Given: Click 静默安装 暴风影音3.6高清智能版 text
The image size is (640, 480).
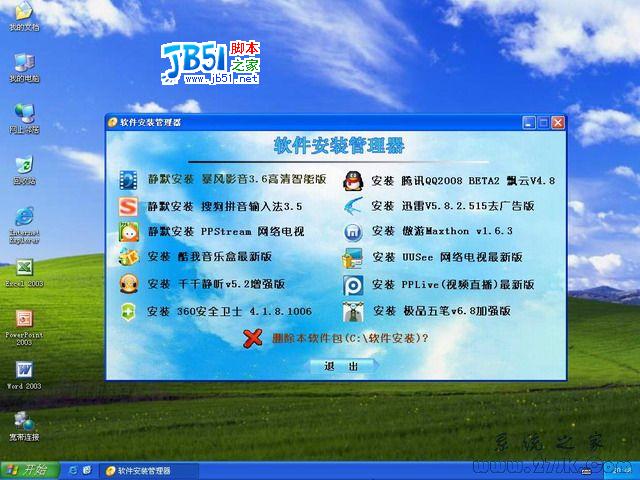Looking at the screenshot, I should pos(237,180).
